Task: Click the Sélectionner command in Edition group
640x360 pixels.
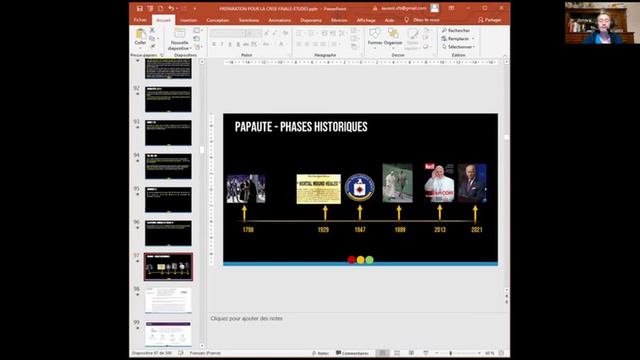Action: tap(457, 47)
